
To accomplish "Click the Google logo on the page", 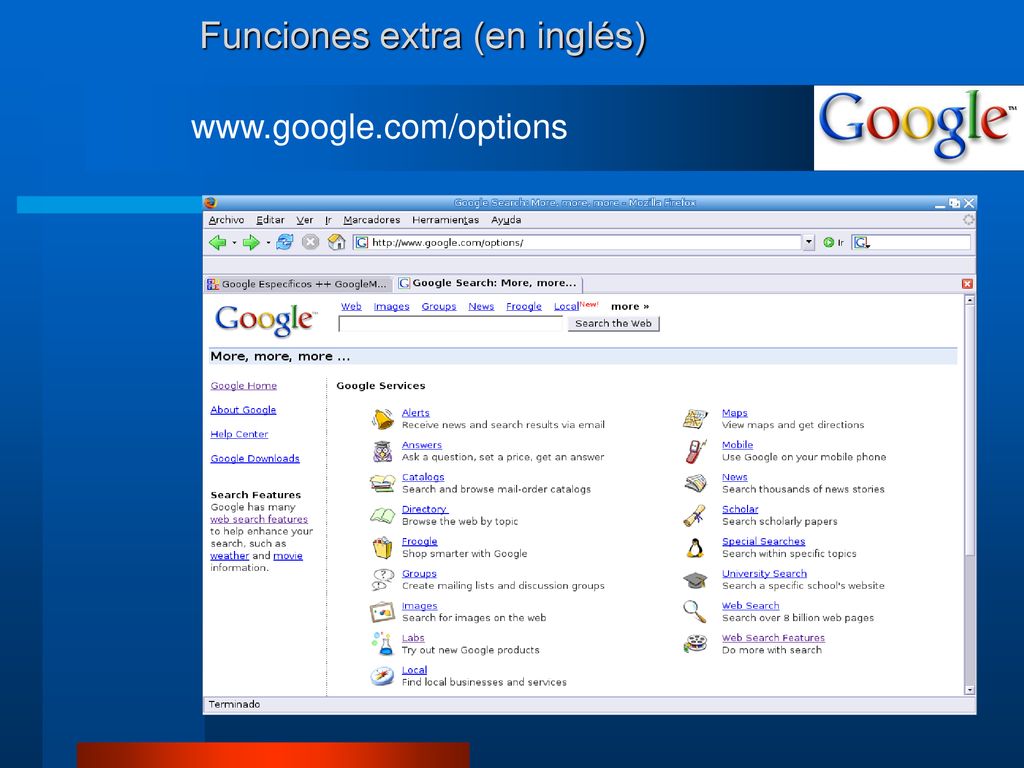I will tap(266, 320).
